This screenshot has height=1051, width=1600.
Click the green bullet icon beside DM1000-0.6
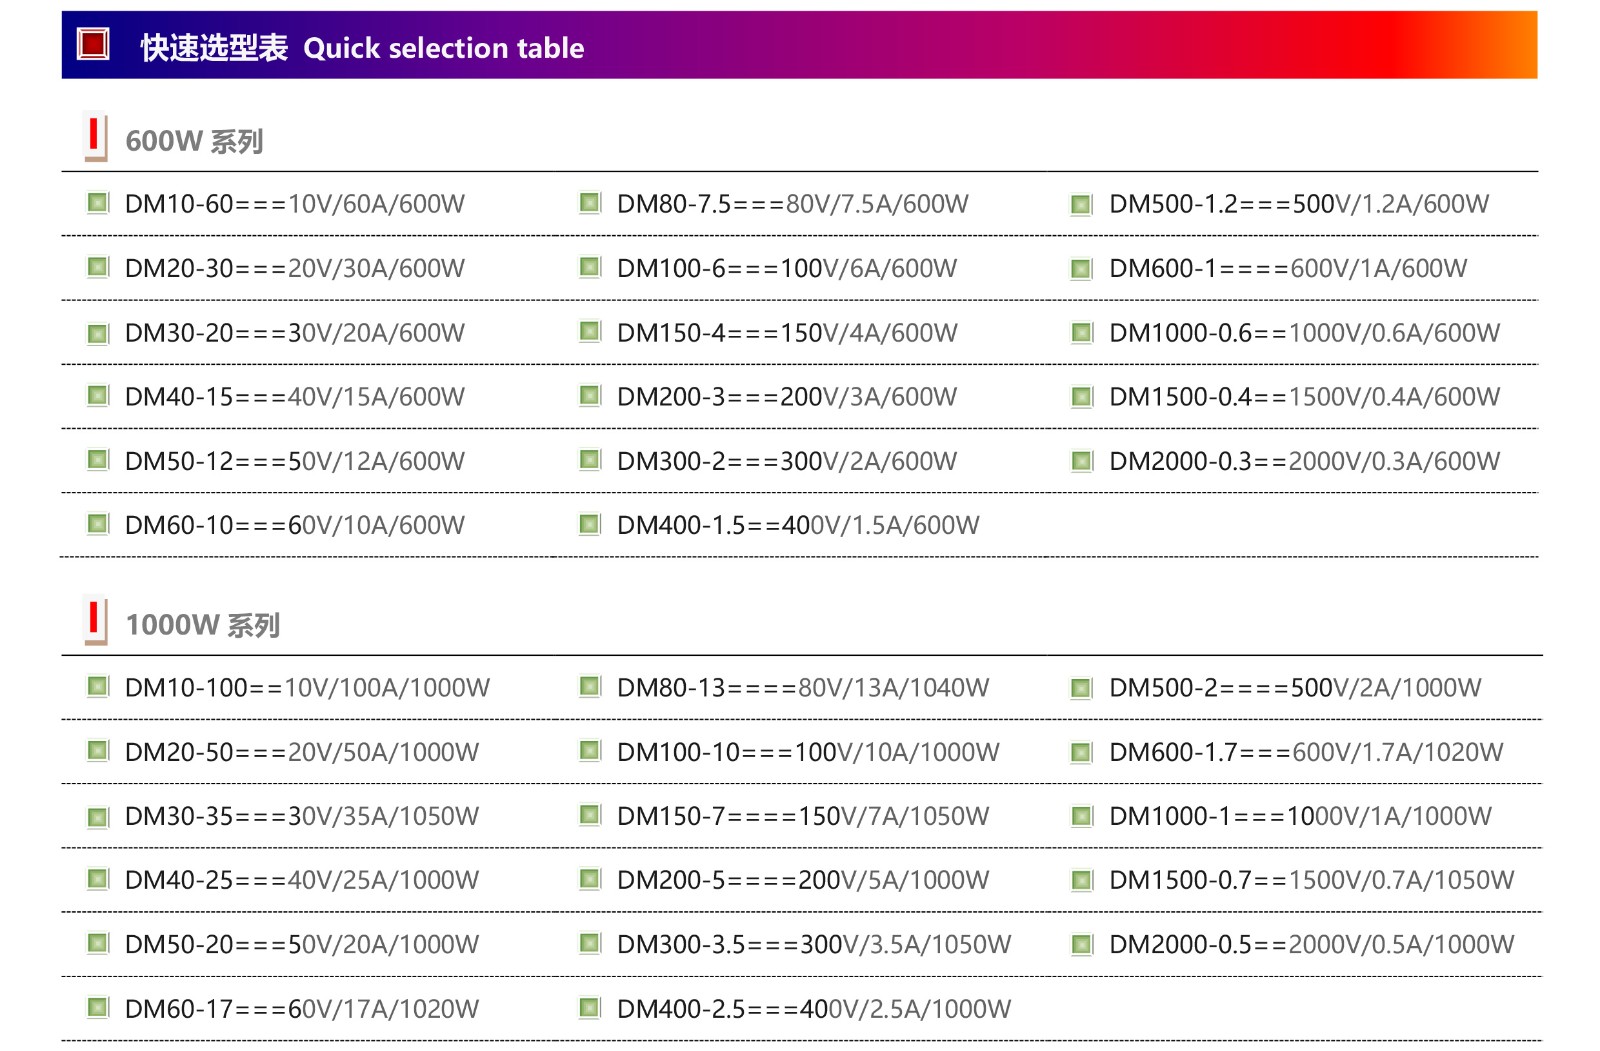pos(1081,332)
